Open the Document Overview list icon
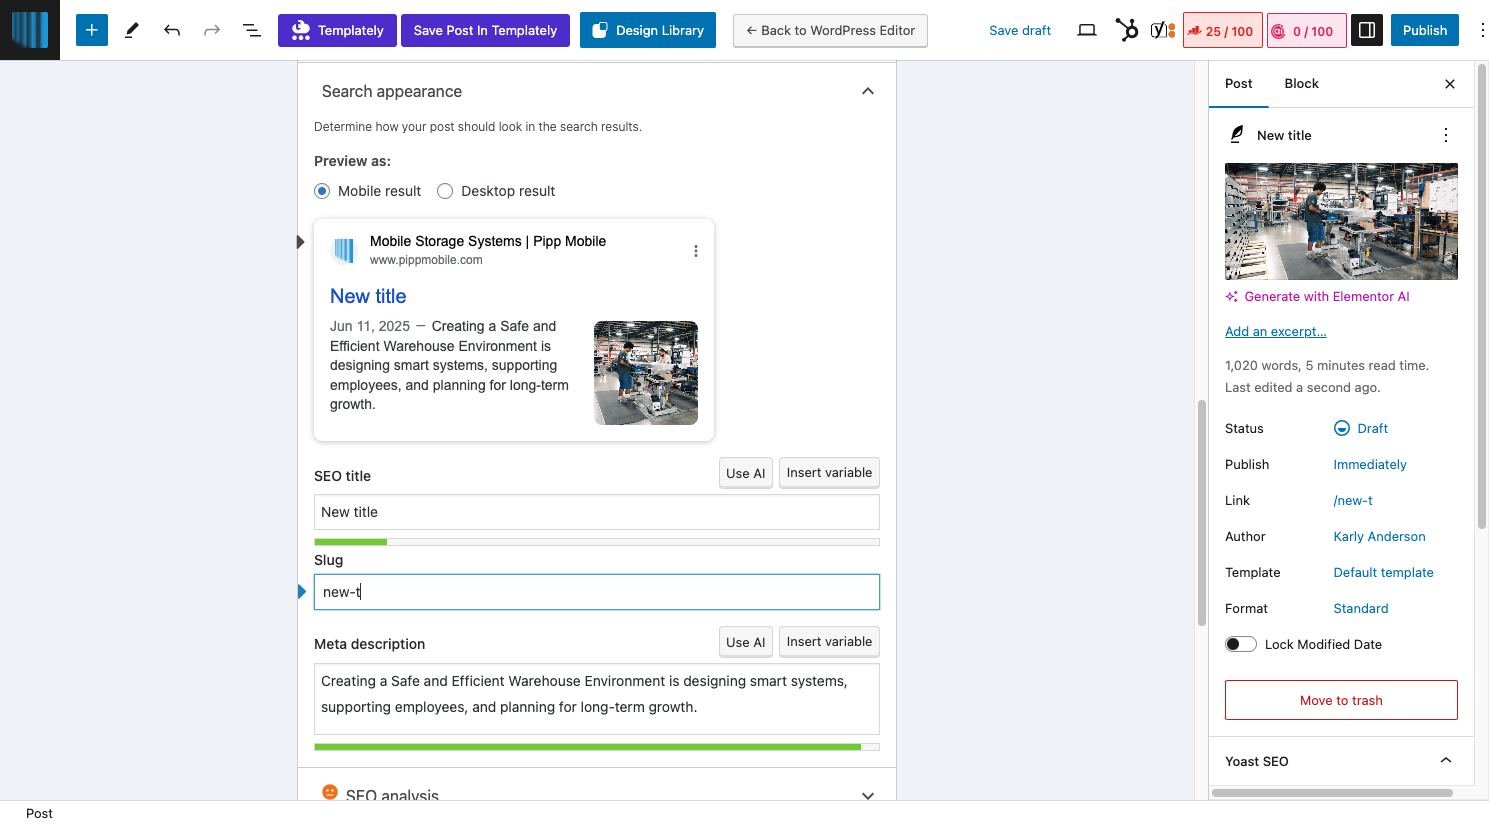Screen dimensions: 1489x825 [x=252, y=30]
